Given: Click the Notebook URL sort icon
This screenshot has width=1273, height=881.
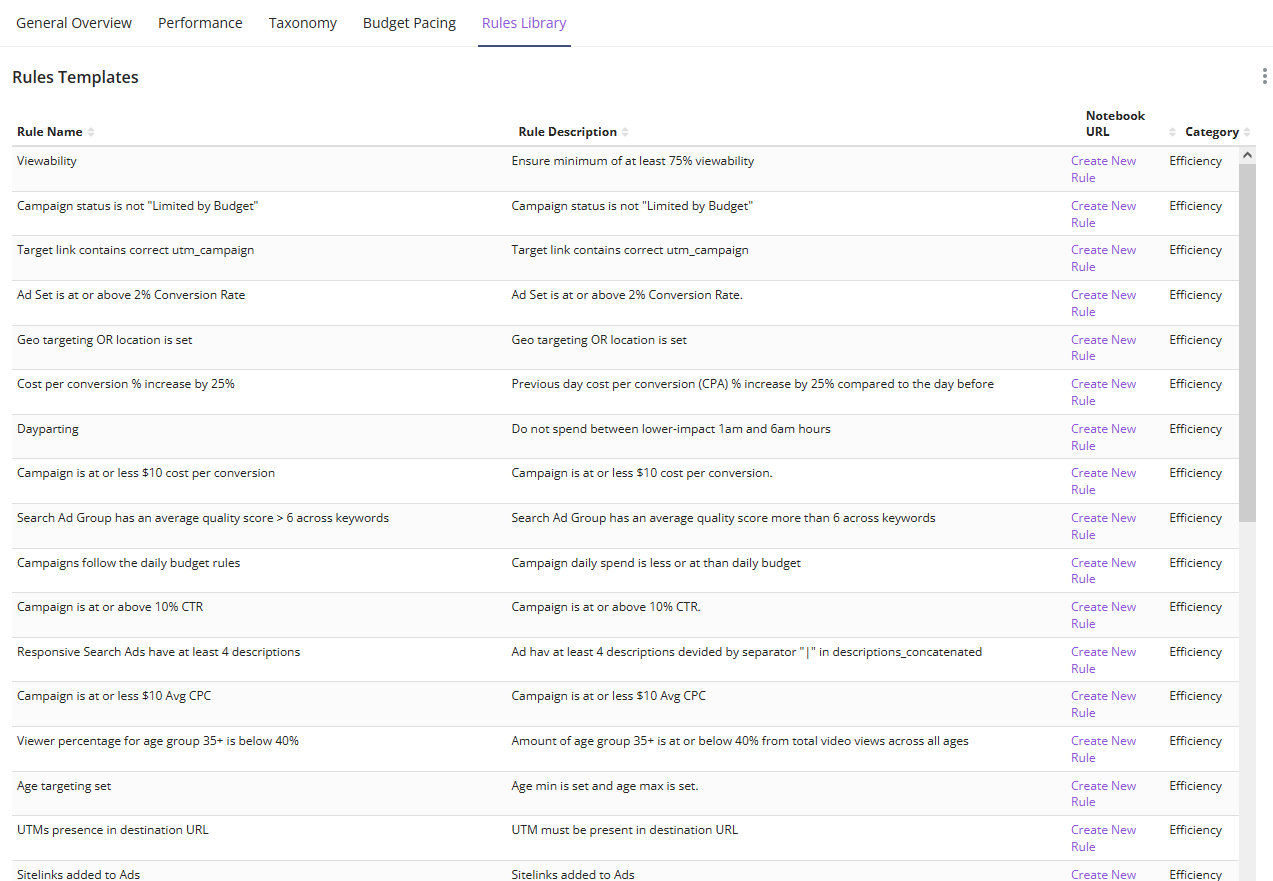Looking at the screenshot, I should point(1173,132).
